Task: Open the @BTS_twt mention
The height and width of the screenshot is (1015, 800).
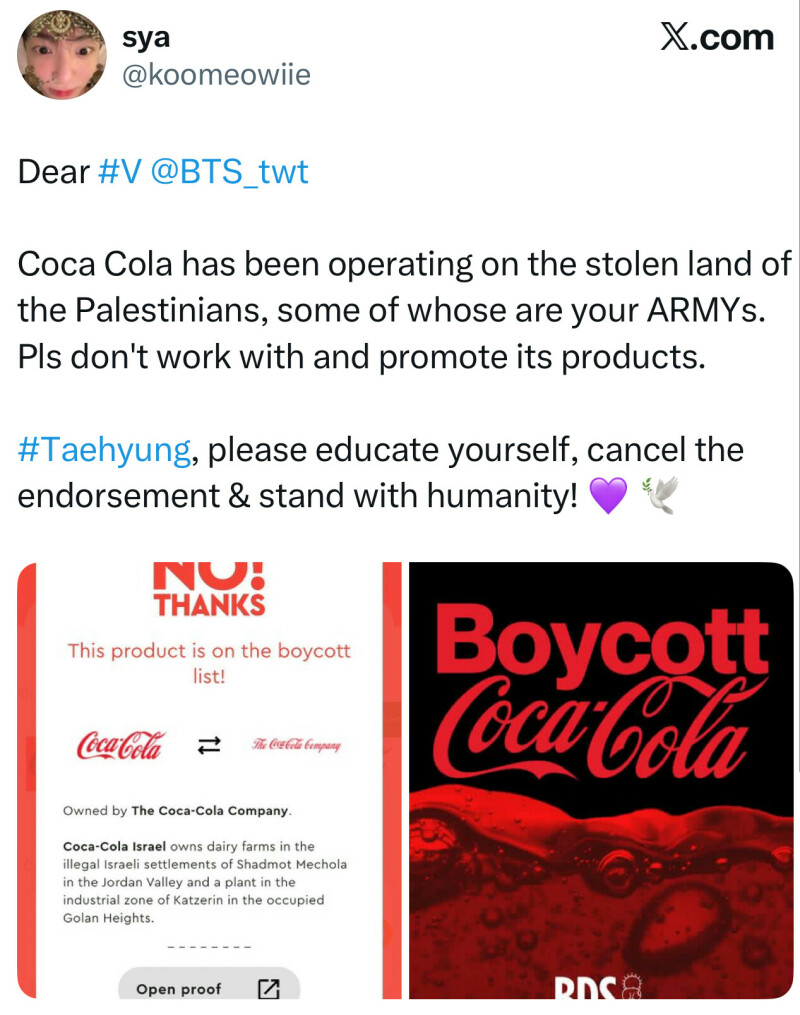Action: [230, 172]
